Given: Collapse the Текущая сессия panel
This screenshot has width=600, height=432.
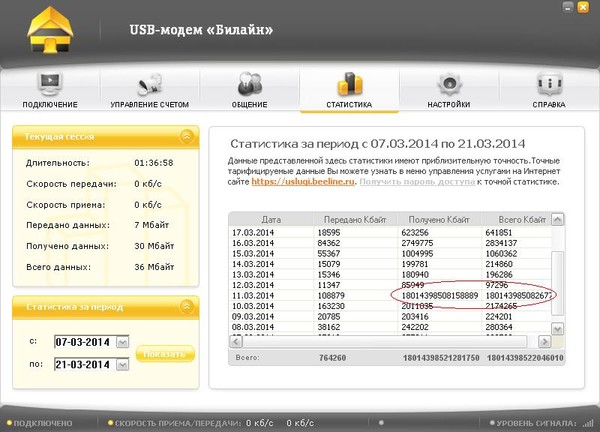Looking at the screenshot, I should click(187, 136).
